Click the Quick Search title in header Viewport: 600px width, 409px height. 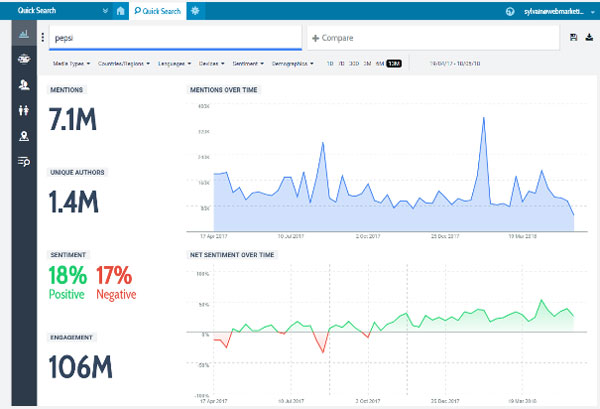37,10
